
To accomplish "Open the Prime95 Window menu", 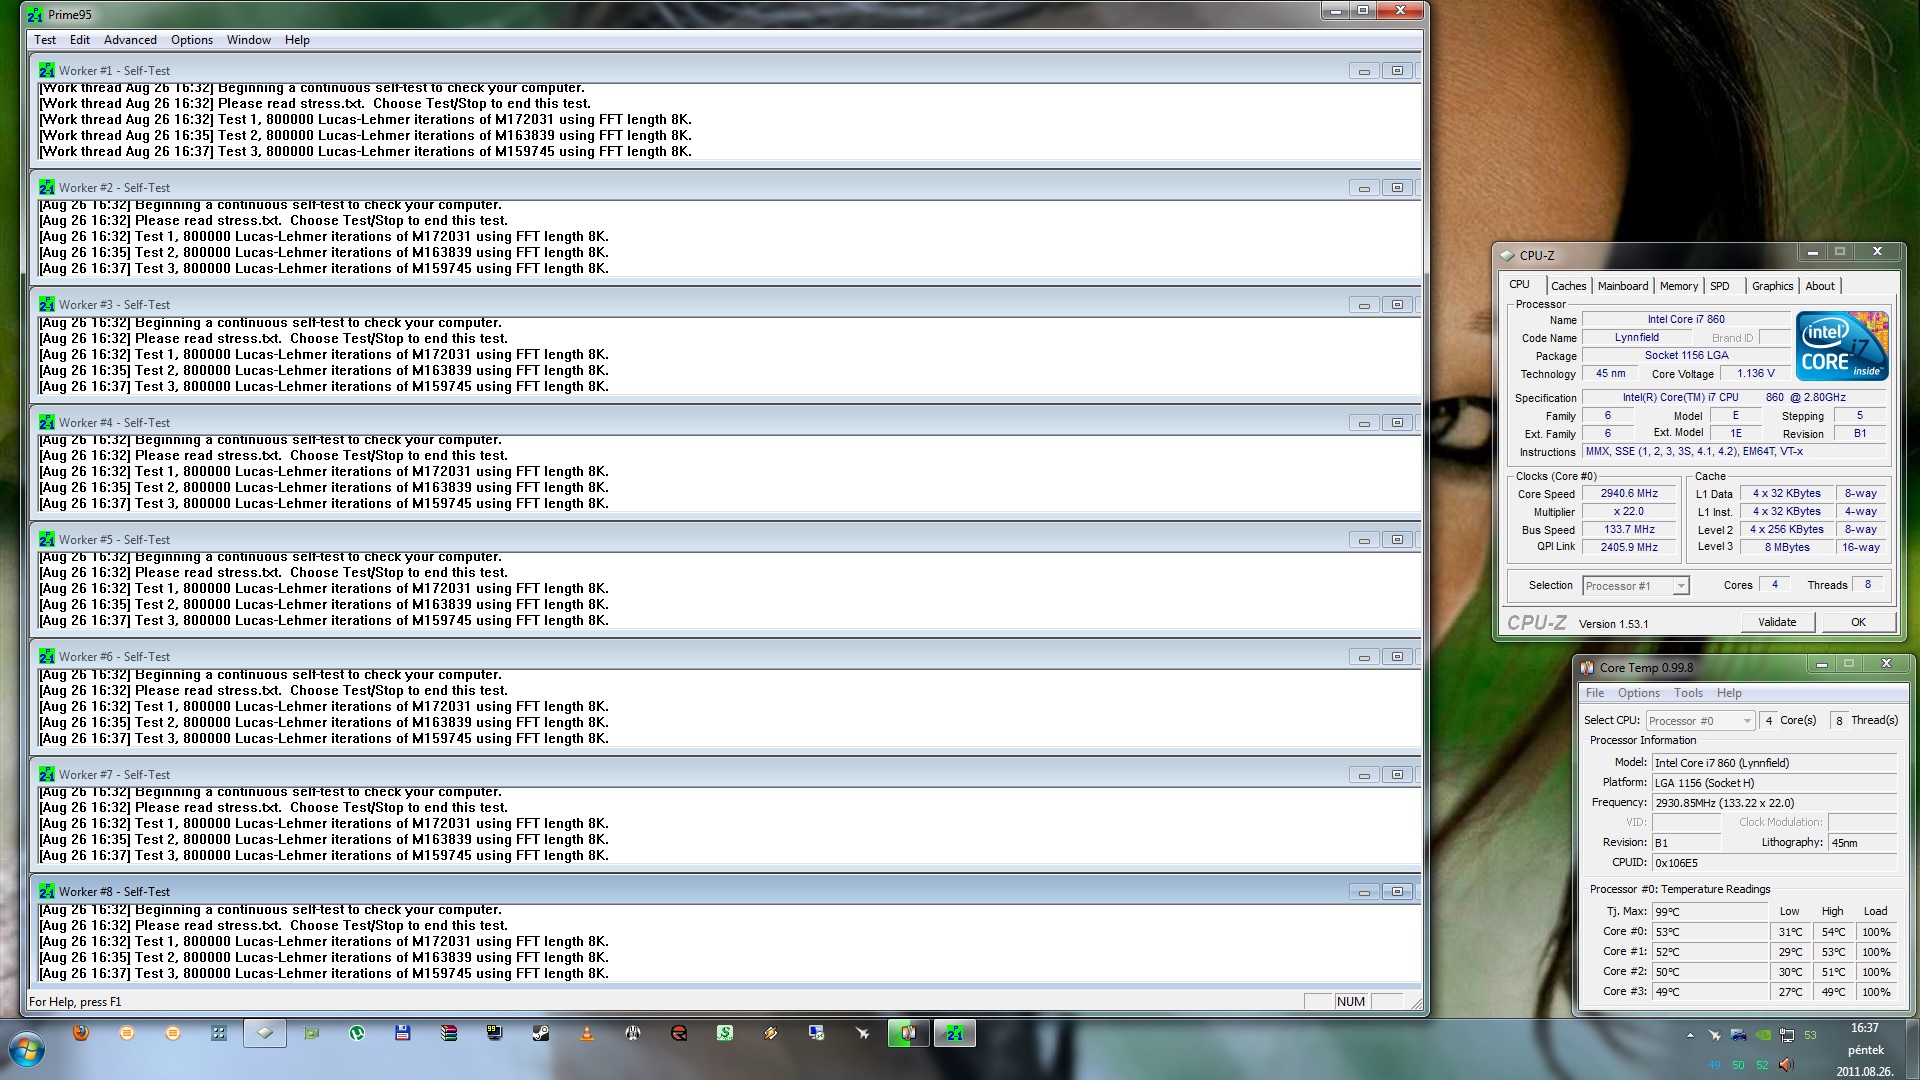I will [249, 40].
